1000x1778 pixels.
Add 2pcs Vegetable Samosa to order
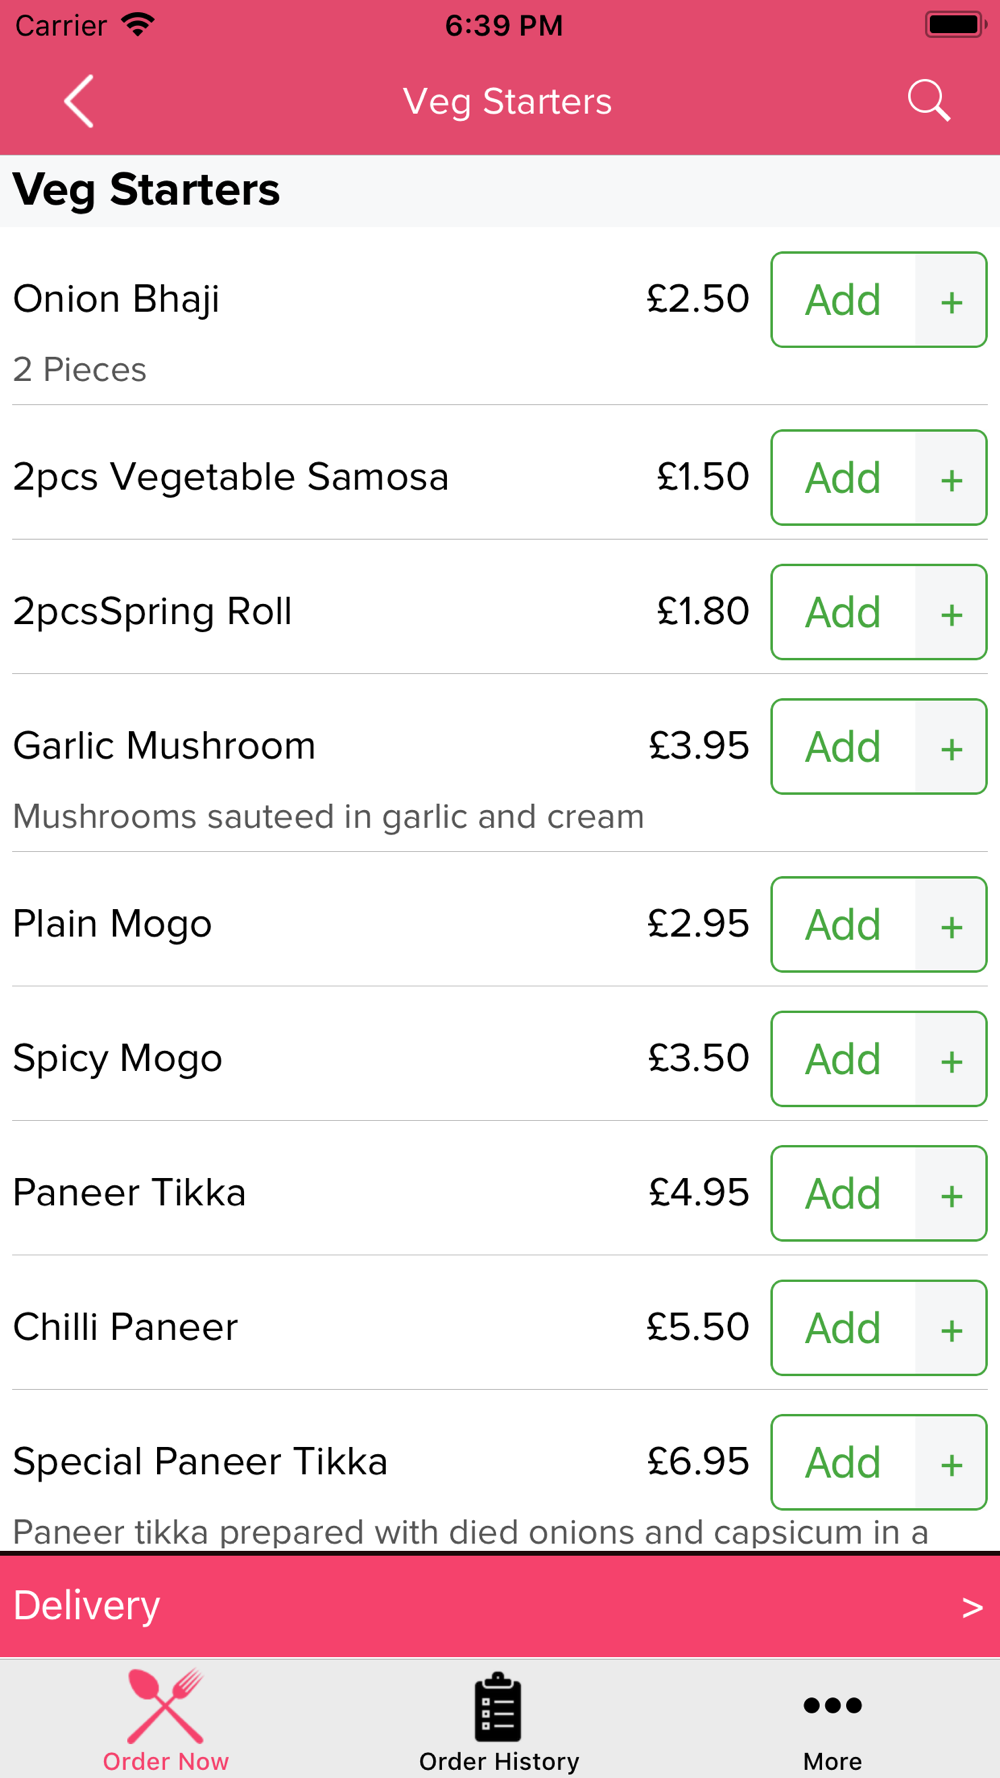point(843,478)
